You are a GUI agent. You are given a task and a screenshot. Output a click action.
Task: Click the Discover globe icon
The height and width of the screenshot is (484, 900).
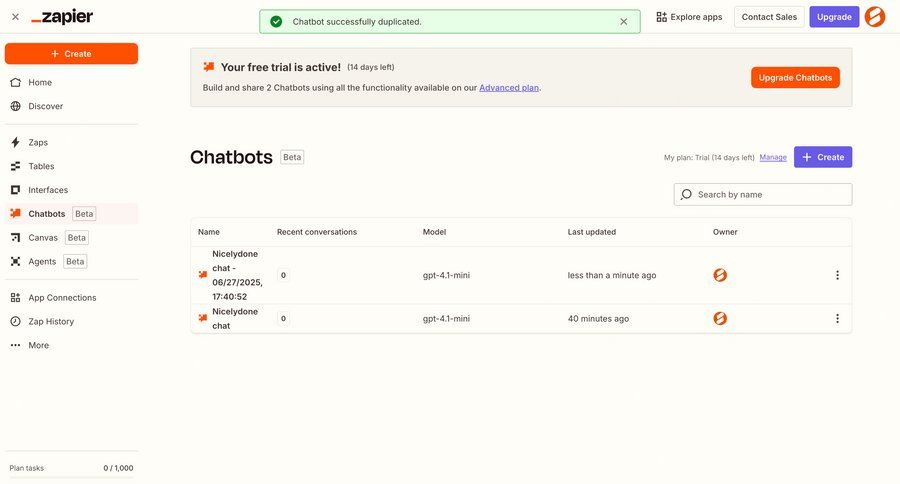15,106
